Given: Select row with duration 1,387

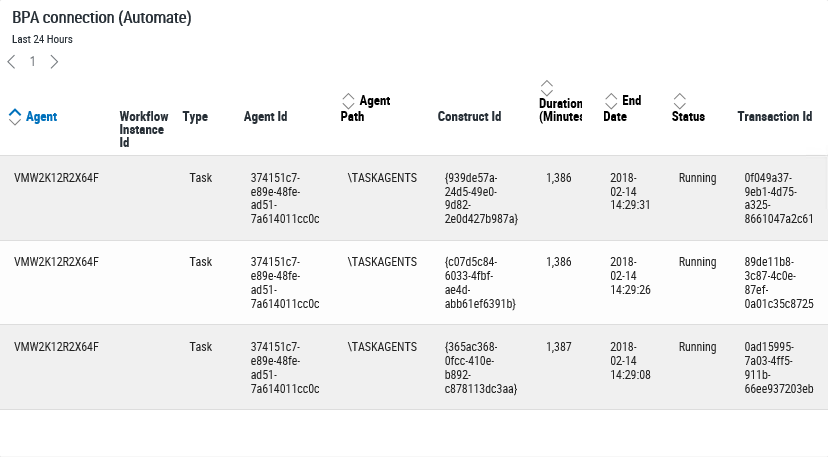Looking at the screenshot, I should pos(414,367).
